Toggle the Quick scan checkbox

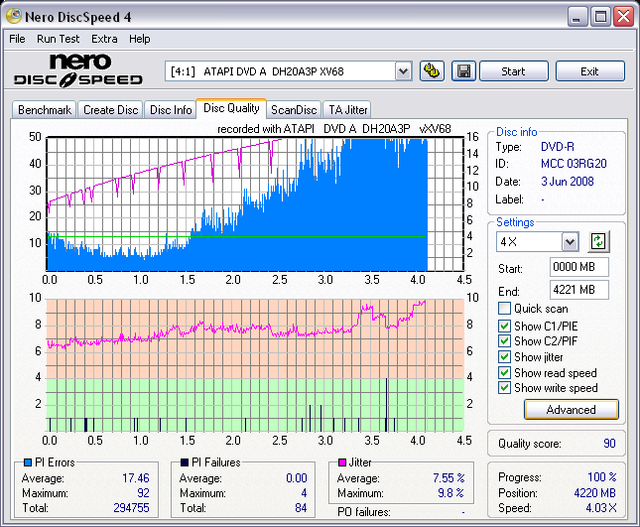click(x=504, y=308)
